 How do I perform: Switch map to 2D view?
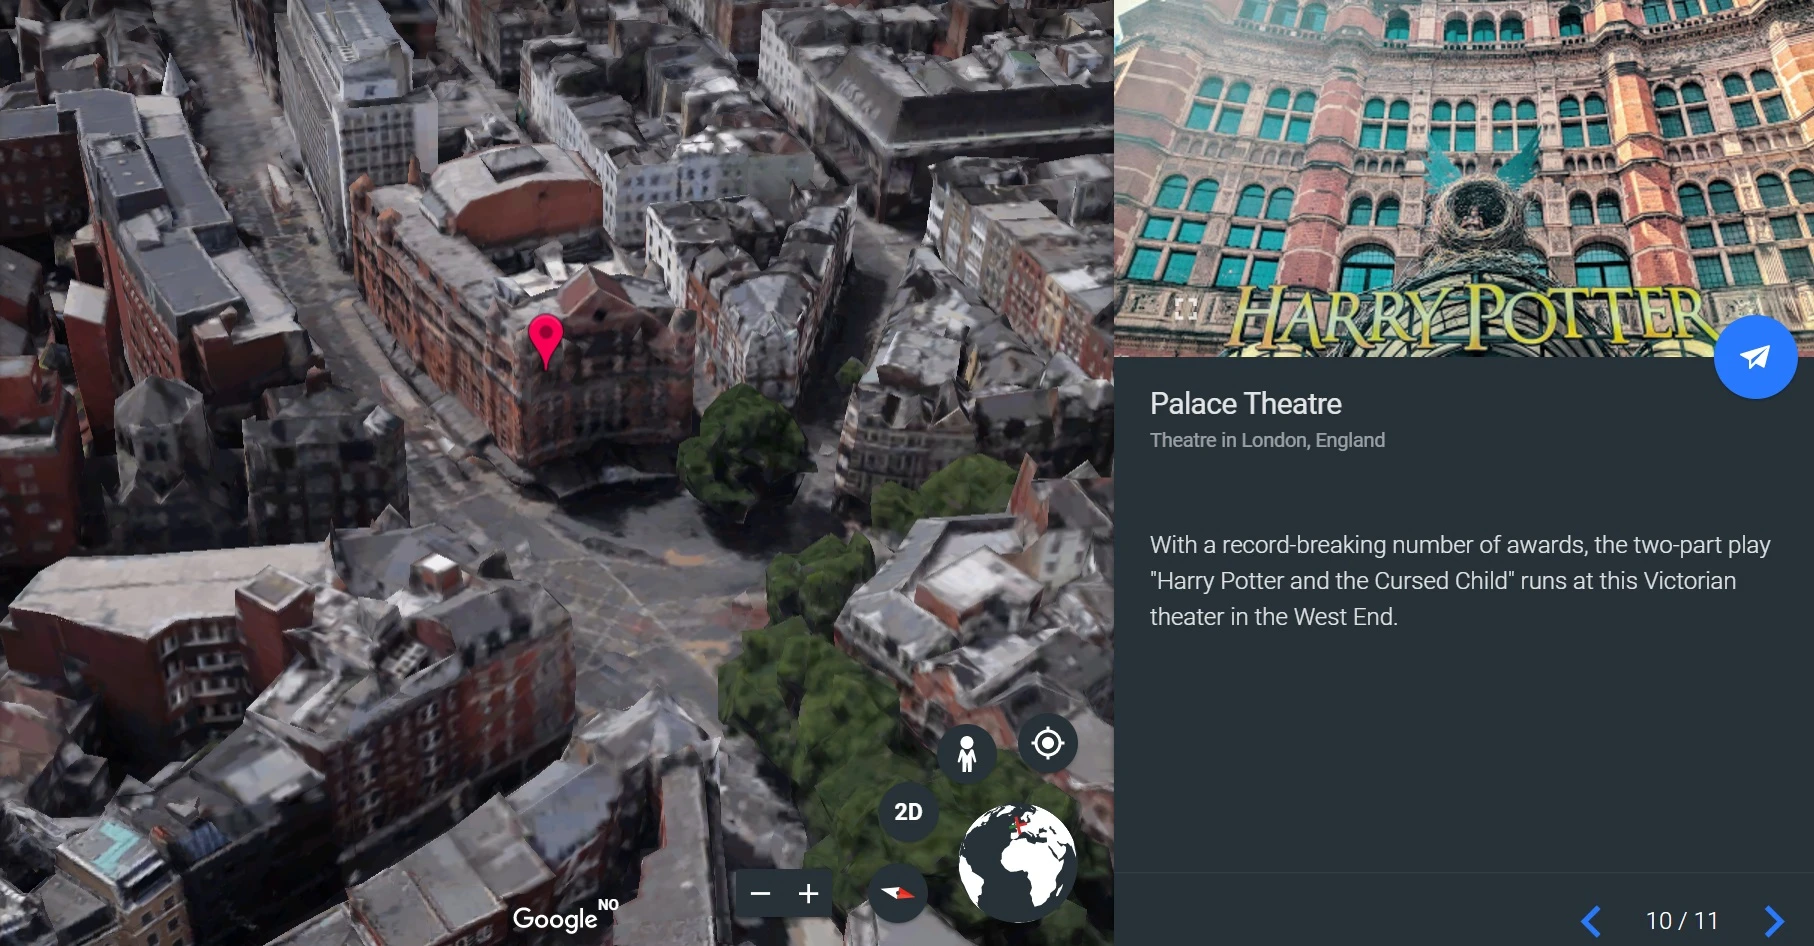click(908, 812)
